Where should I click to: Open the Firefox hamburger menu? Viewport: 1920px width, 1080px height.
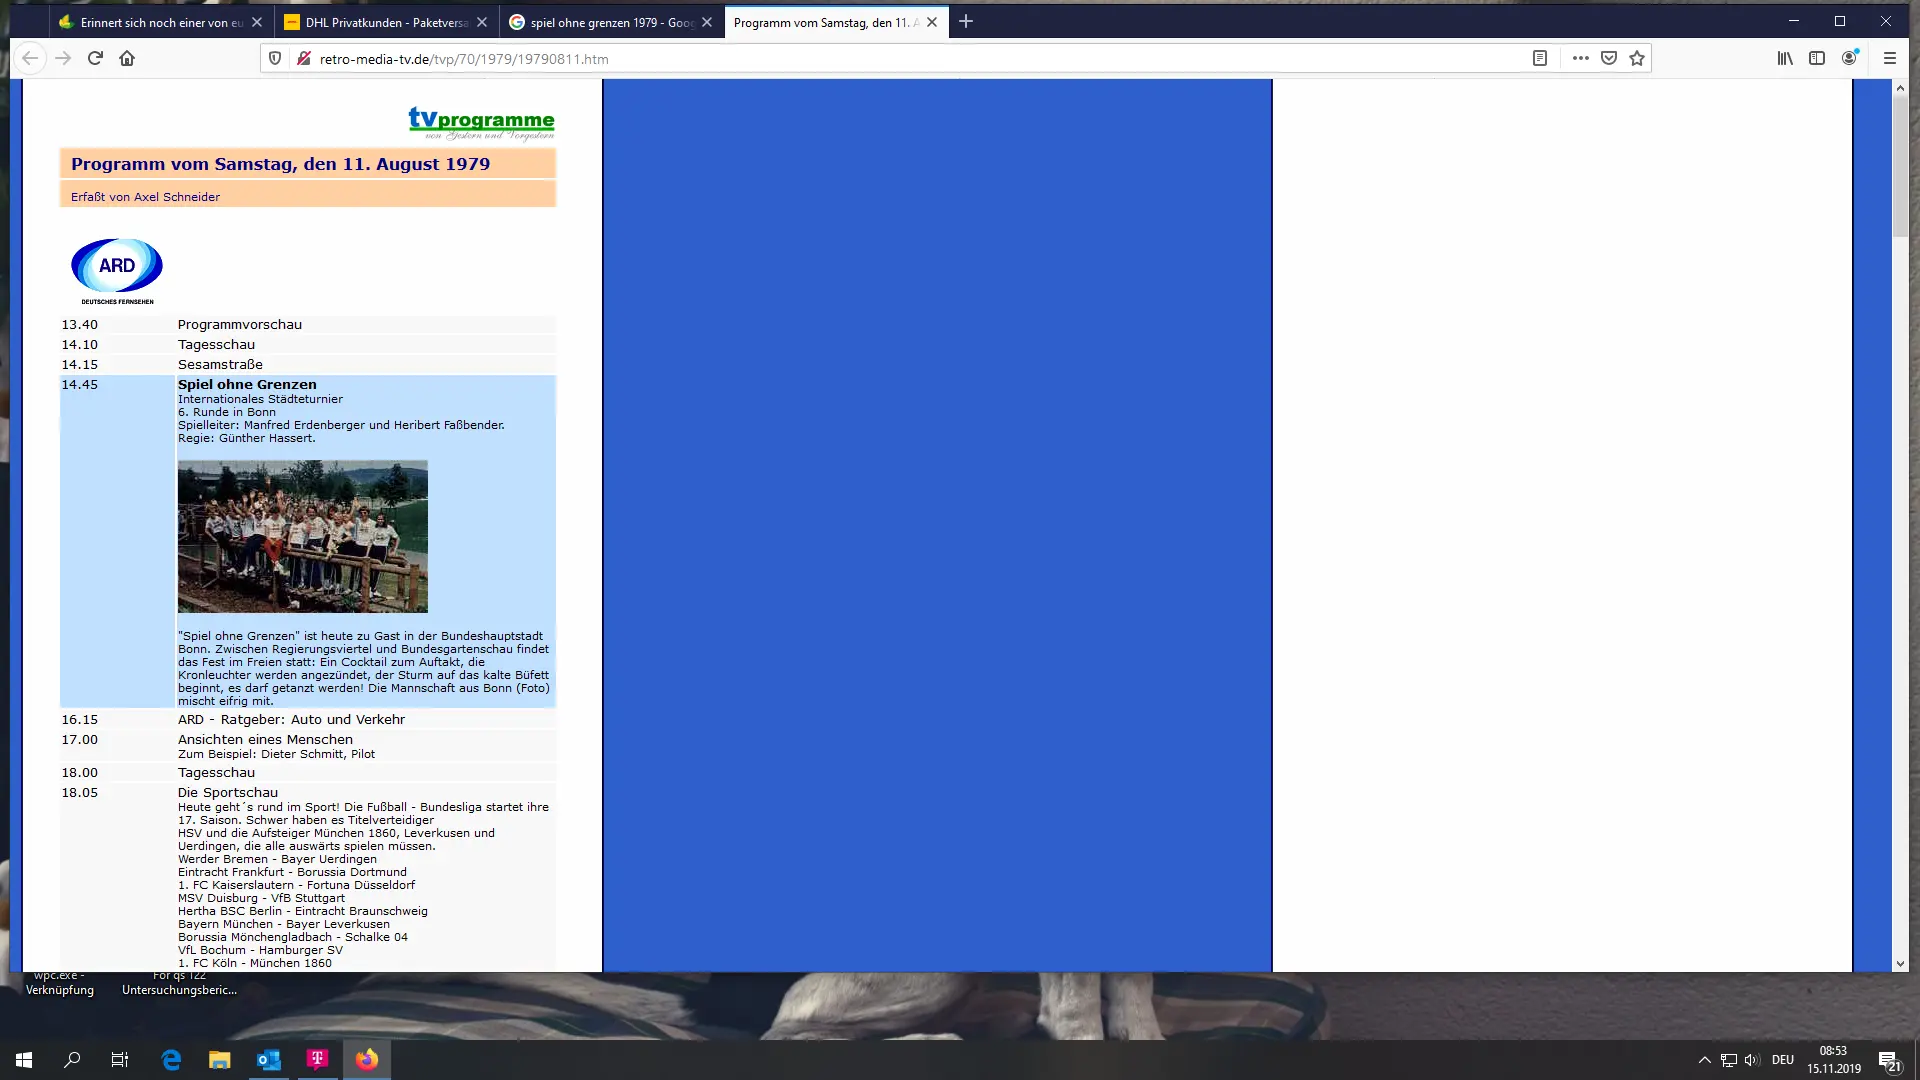pos(1890,58)
